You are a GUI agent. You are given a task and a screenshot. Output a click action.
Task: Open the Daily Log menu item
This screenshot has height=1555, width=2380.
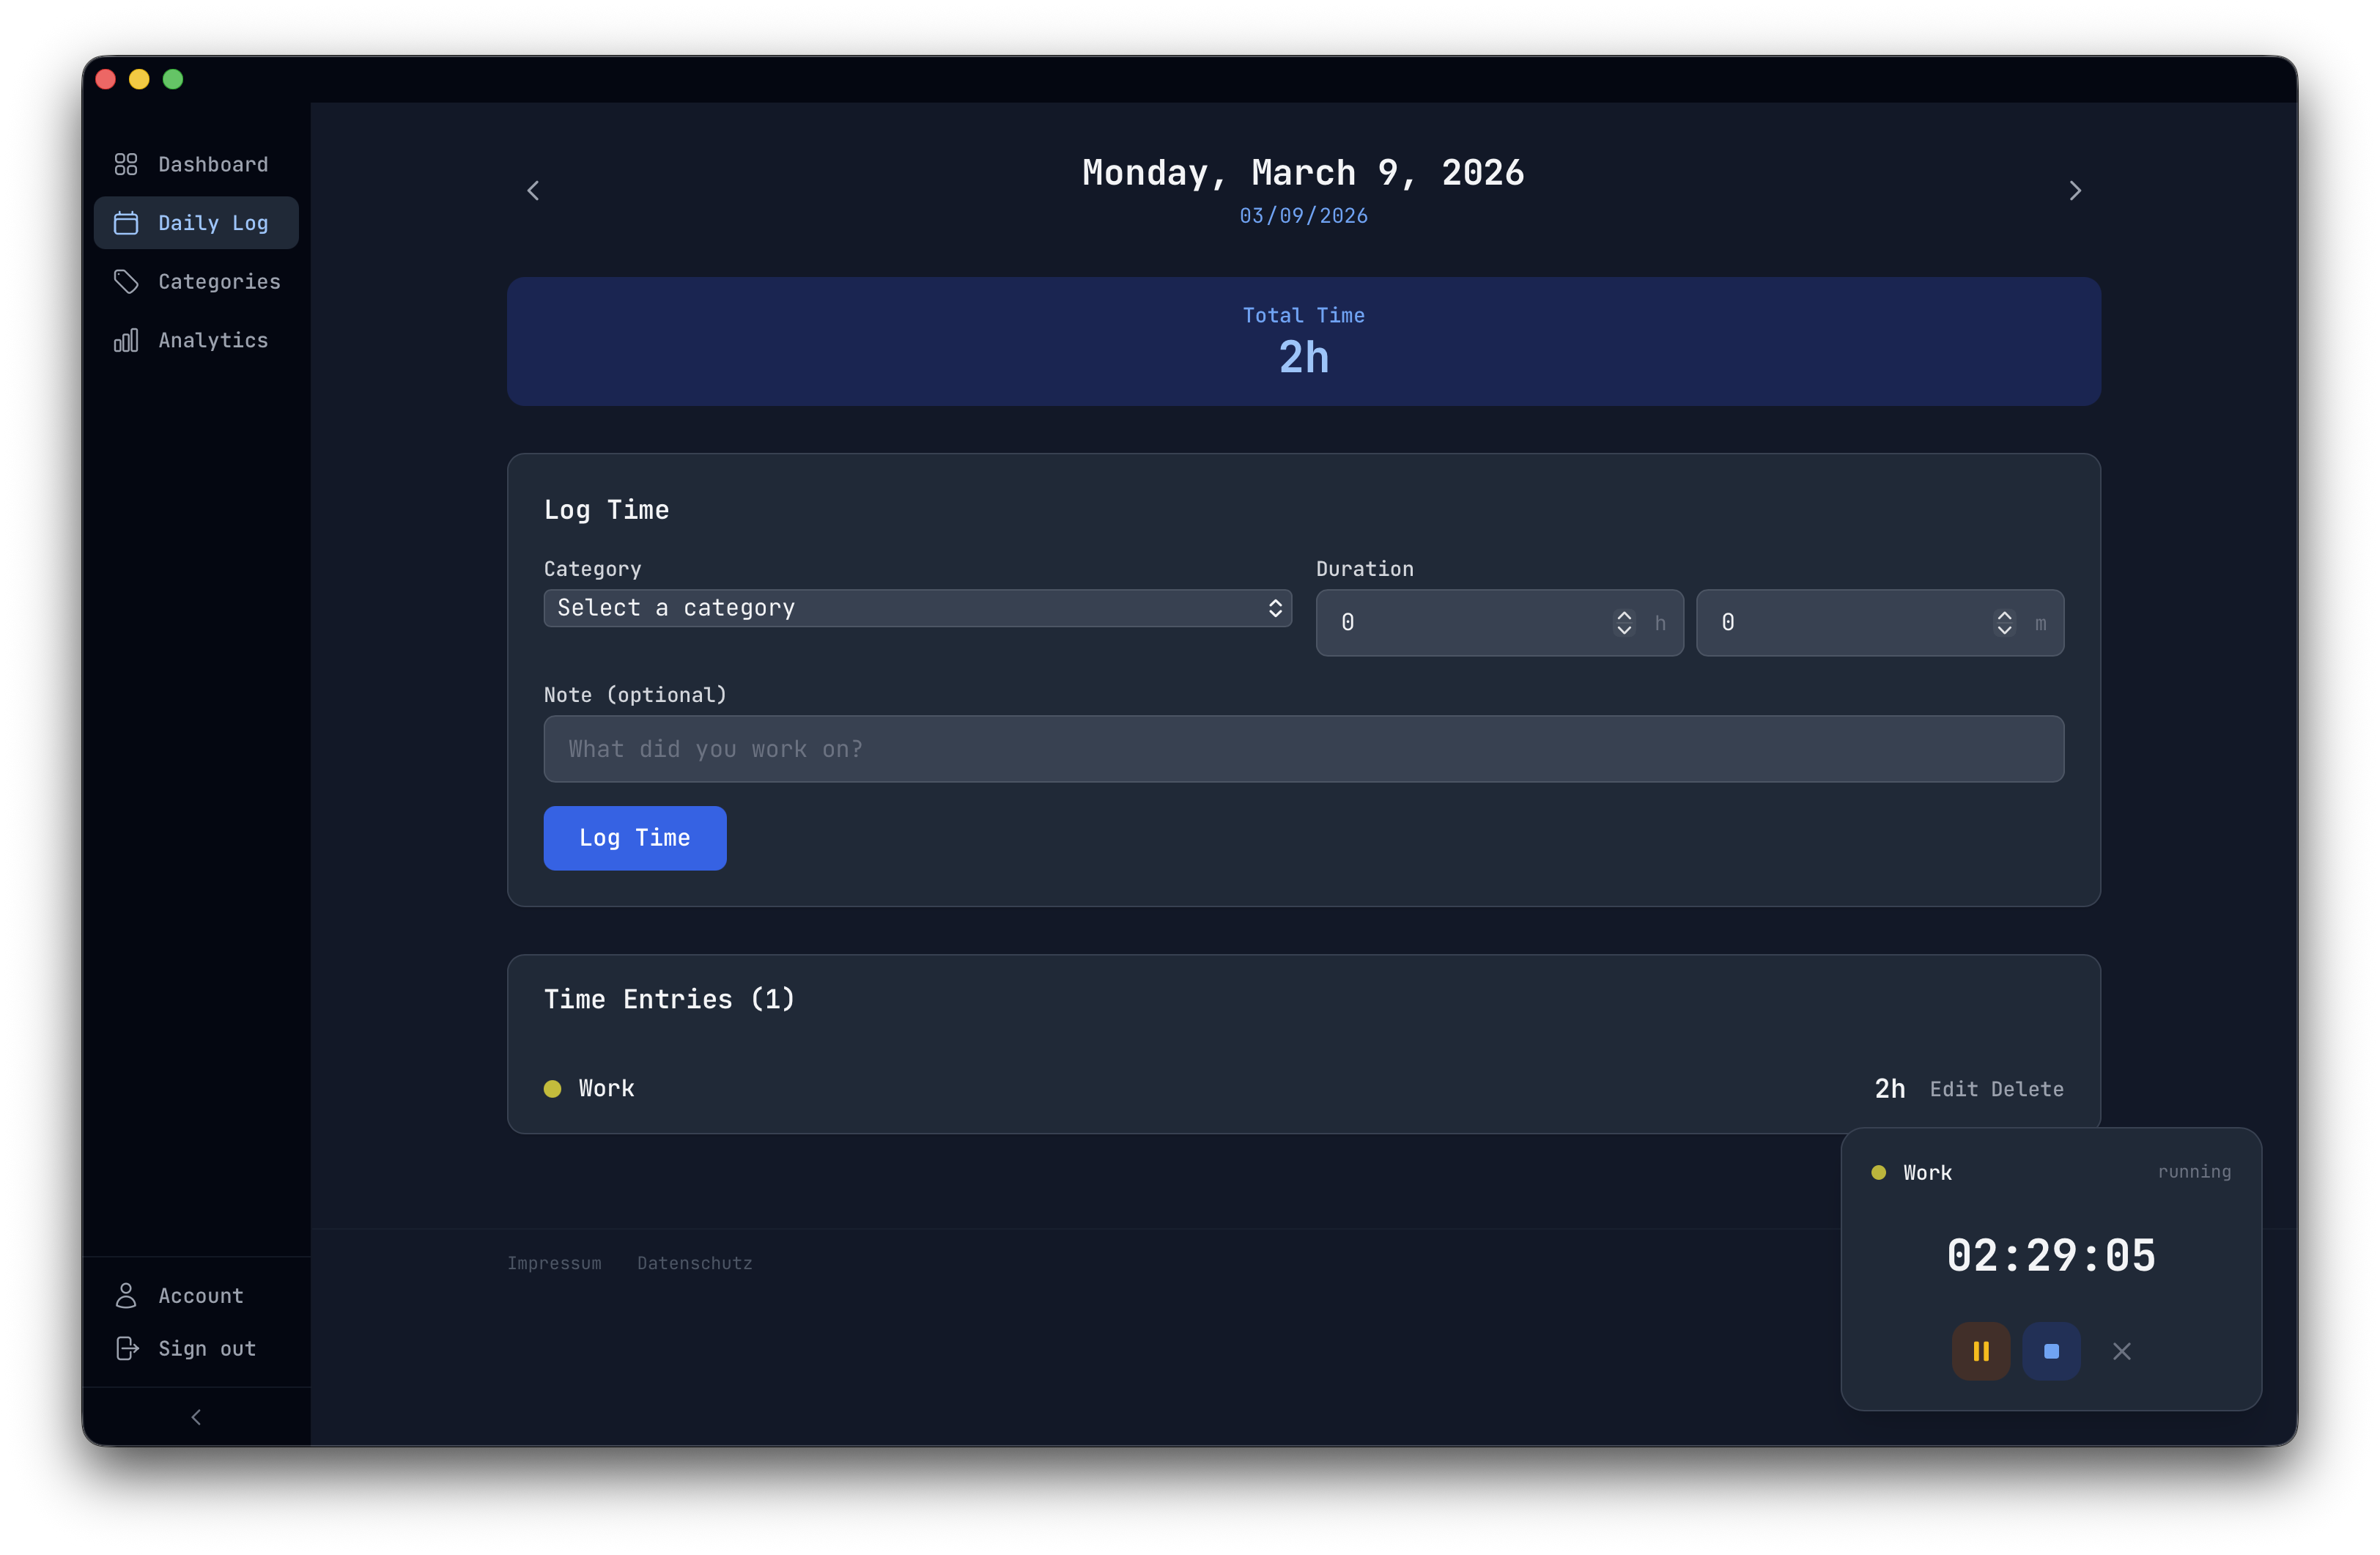coord(196,223)
